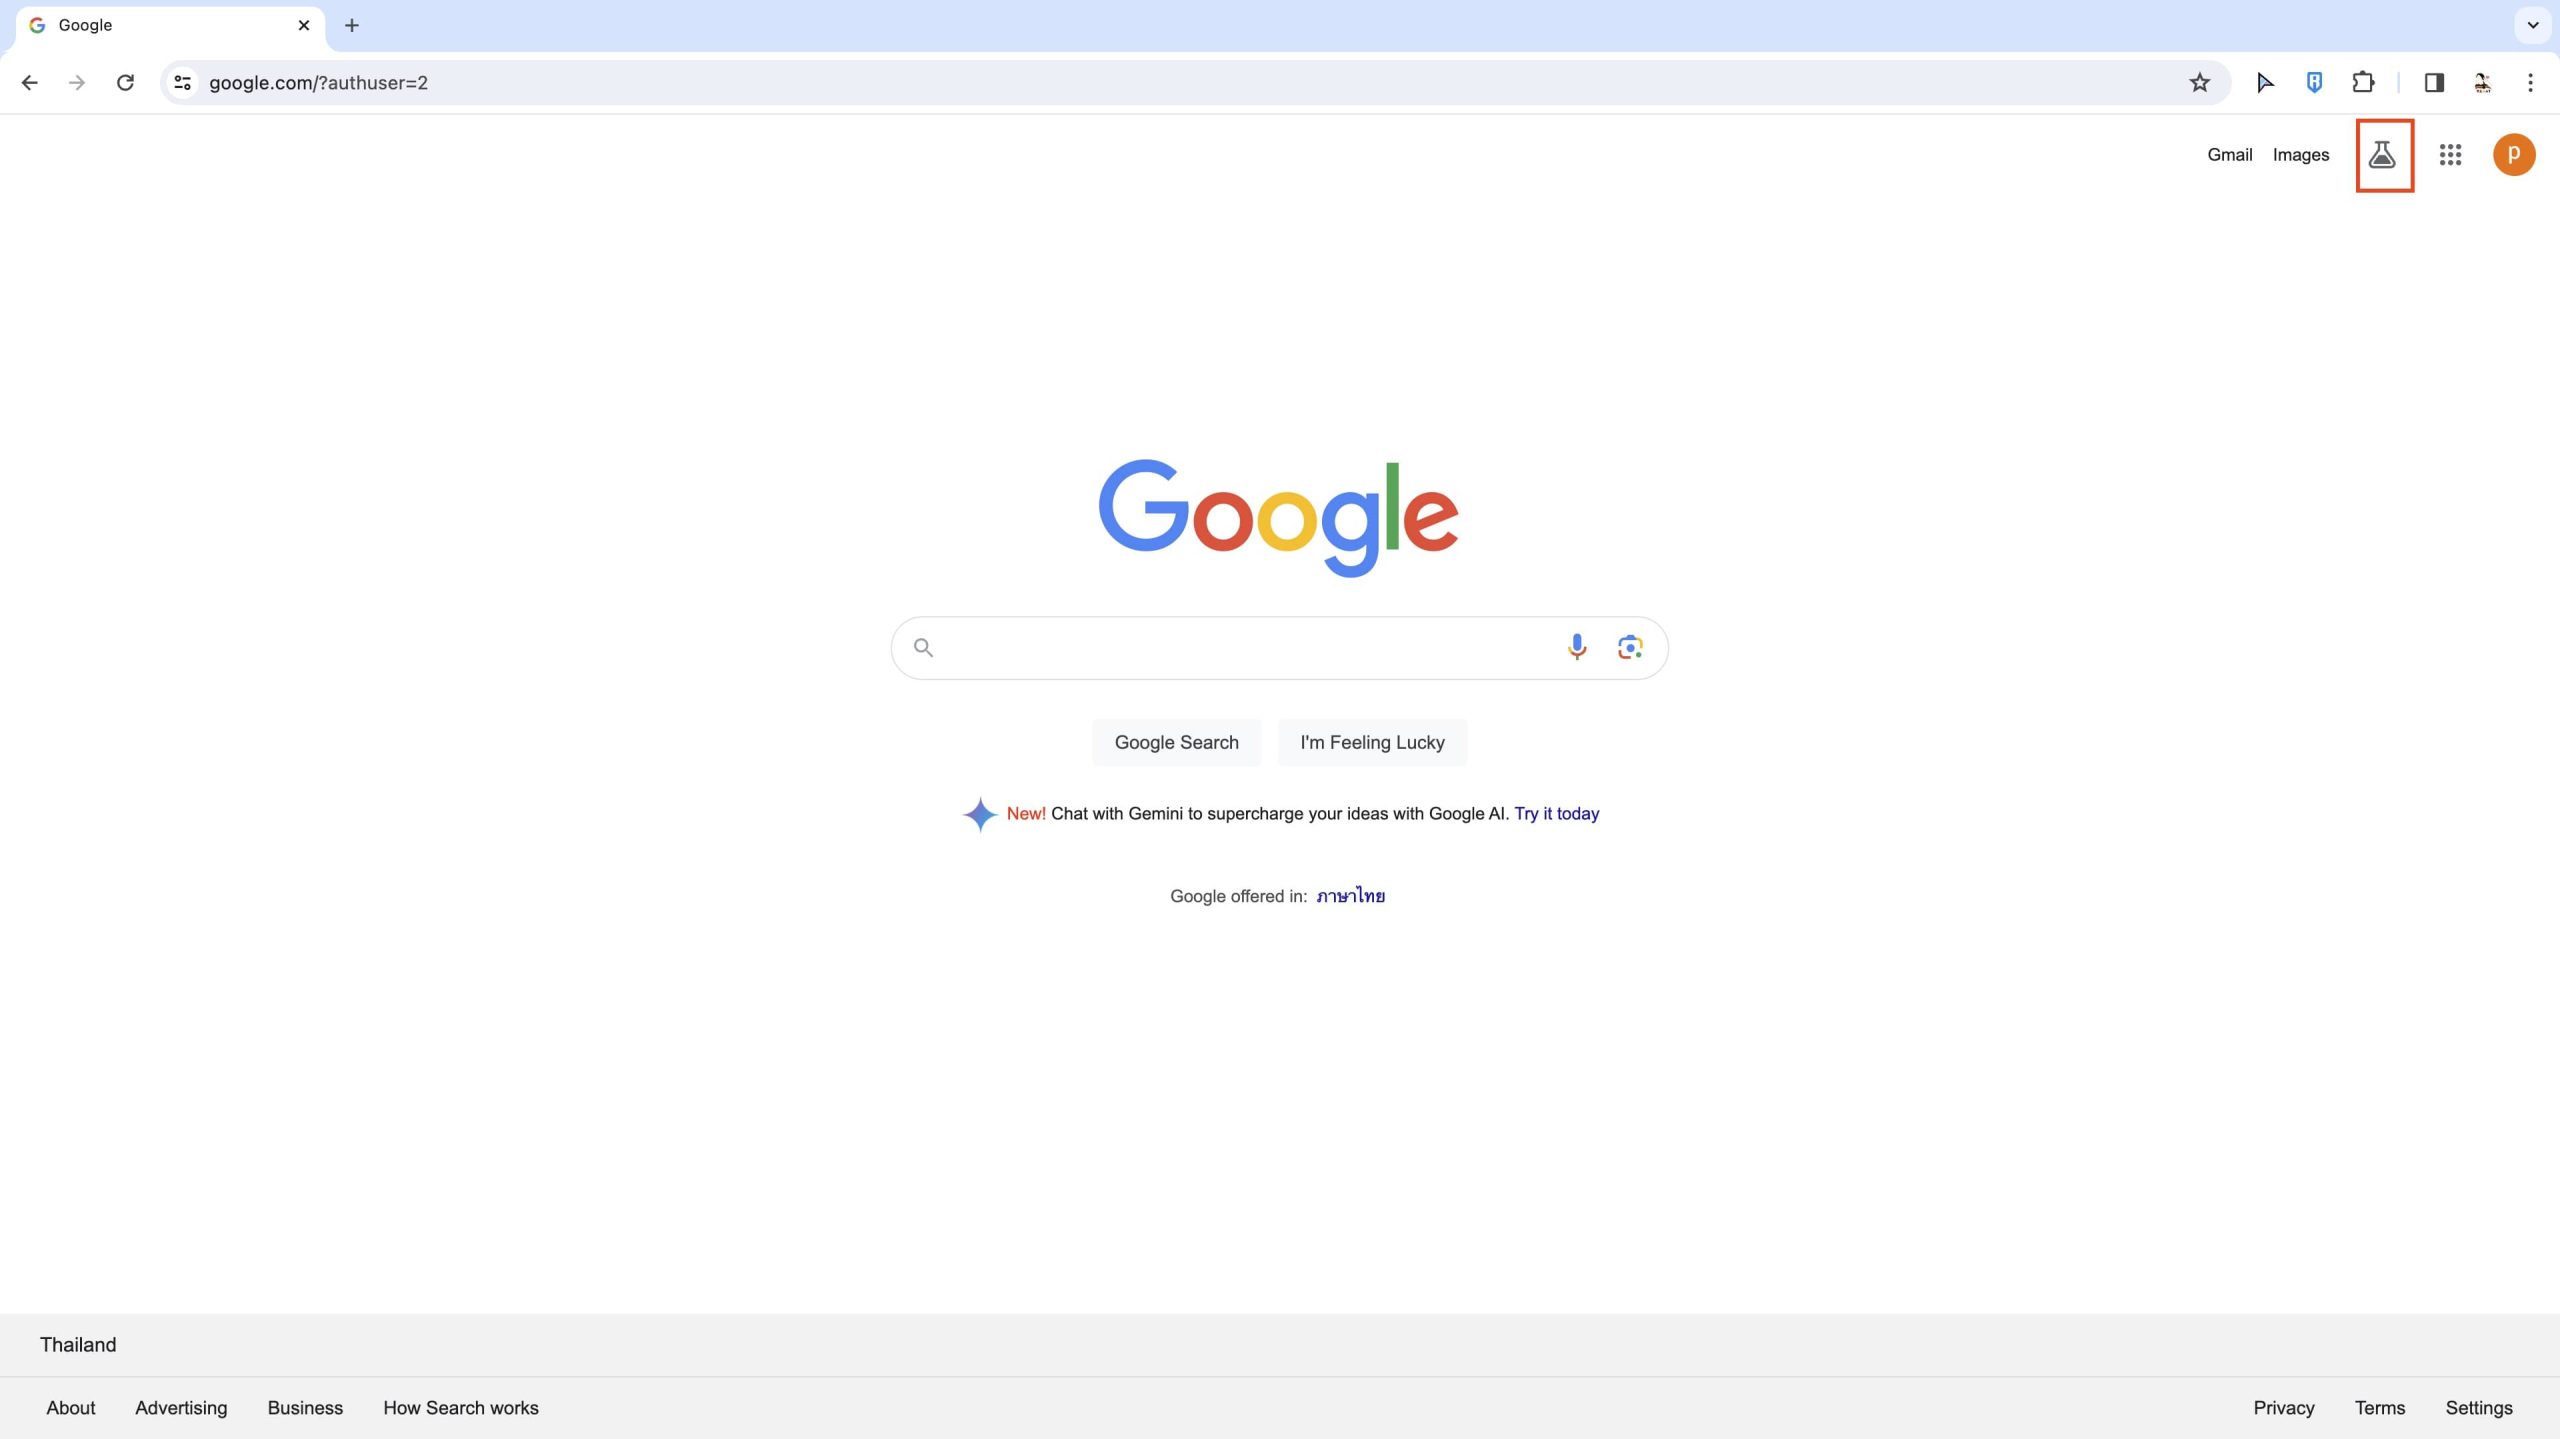This screenshot has width=2560, height=1439.
Task: Open Chrome three-dot menu
Action: (x=2530, y=83)
